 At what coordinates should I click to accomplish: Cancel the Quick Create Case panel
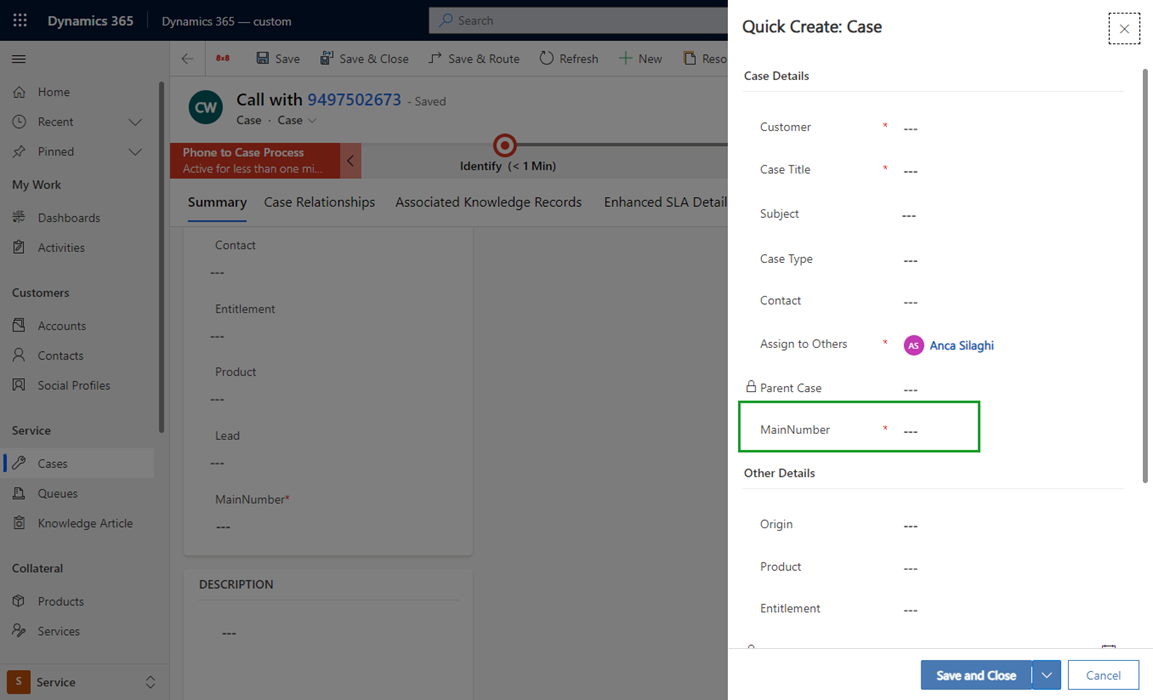(1103, 674)
